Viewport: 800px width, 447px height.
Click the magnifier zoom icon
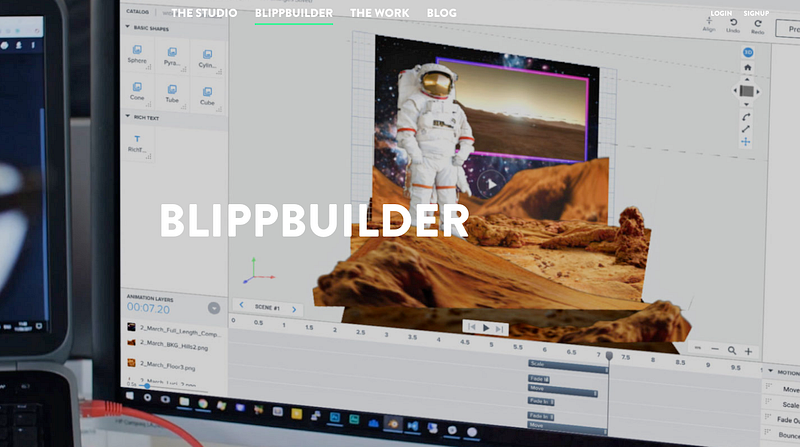click(x=732, y=350)
